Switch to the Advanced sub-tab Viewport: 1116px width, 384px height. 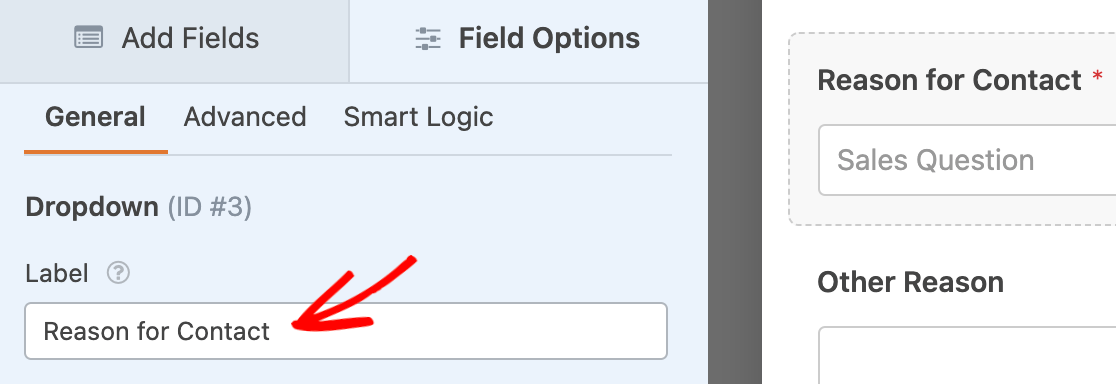pos(245,117)
